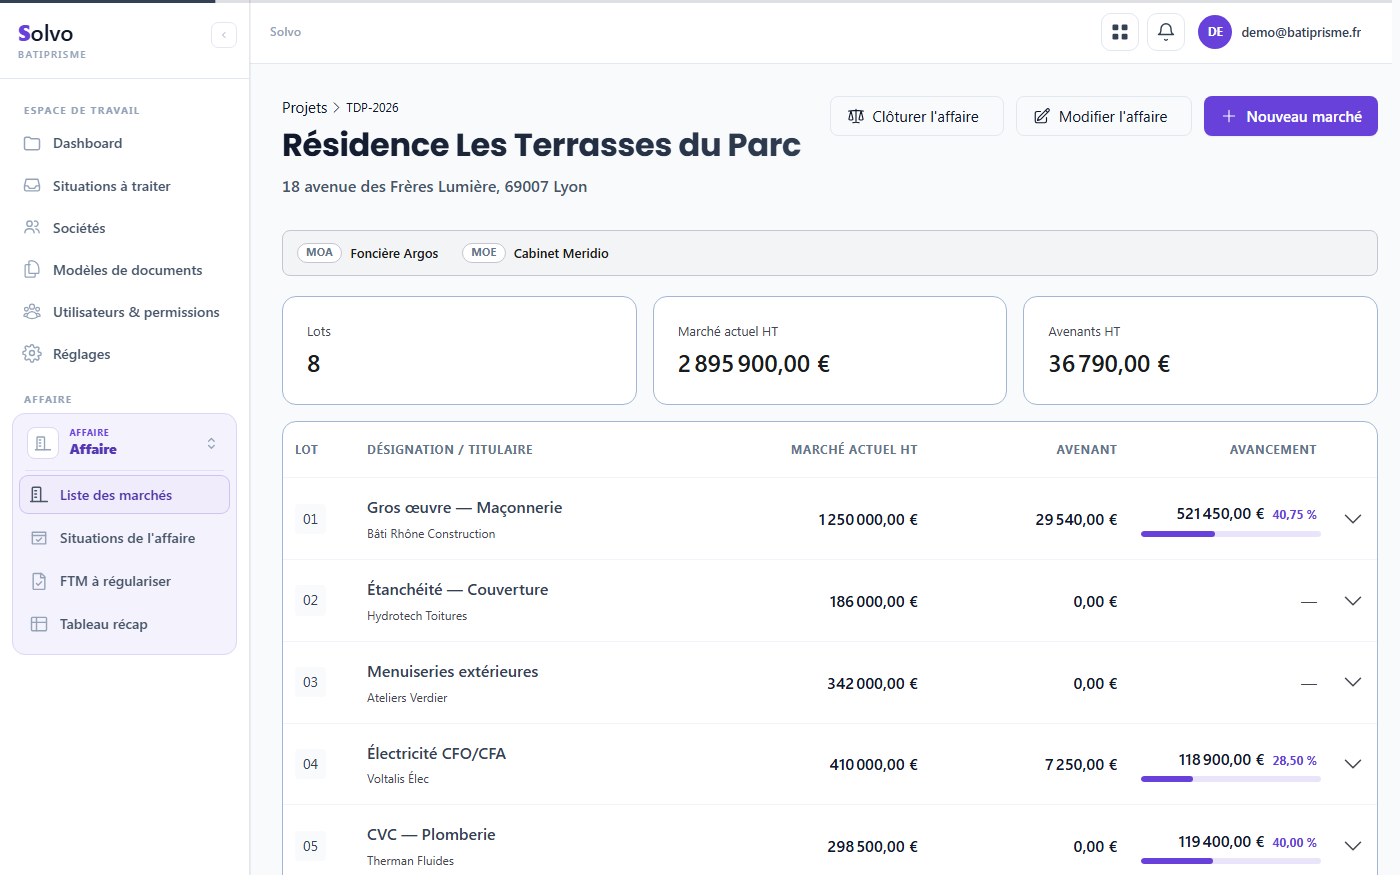Open notifications bell
This screenshot has height=875, width=1400.
coord(1166,32)
